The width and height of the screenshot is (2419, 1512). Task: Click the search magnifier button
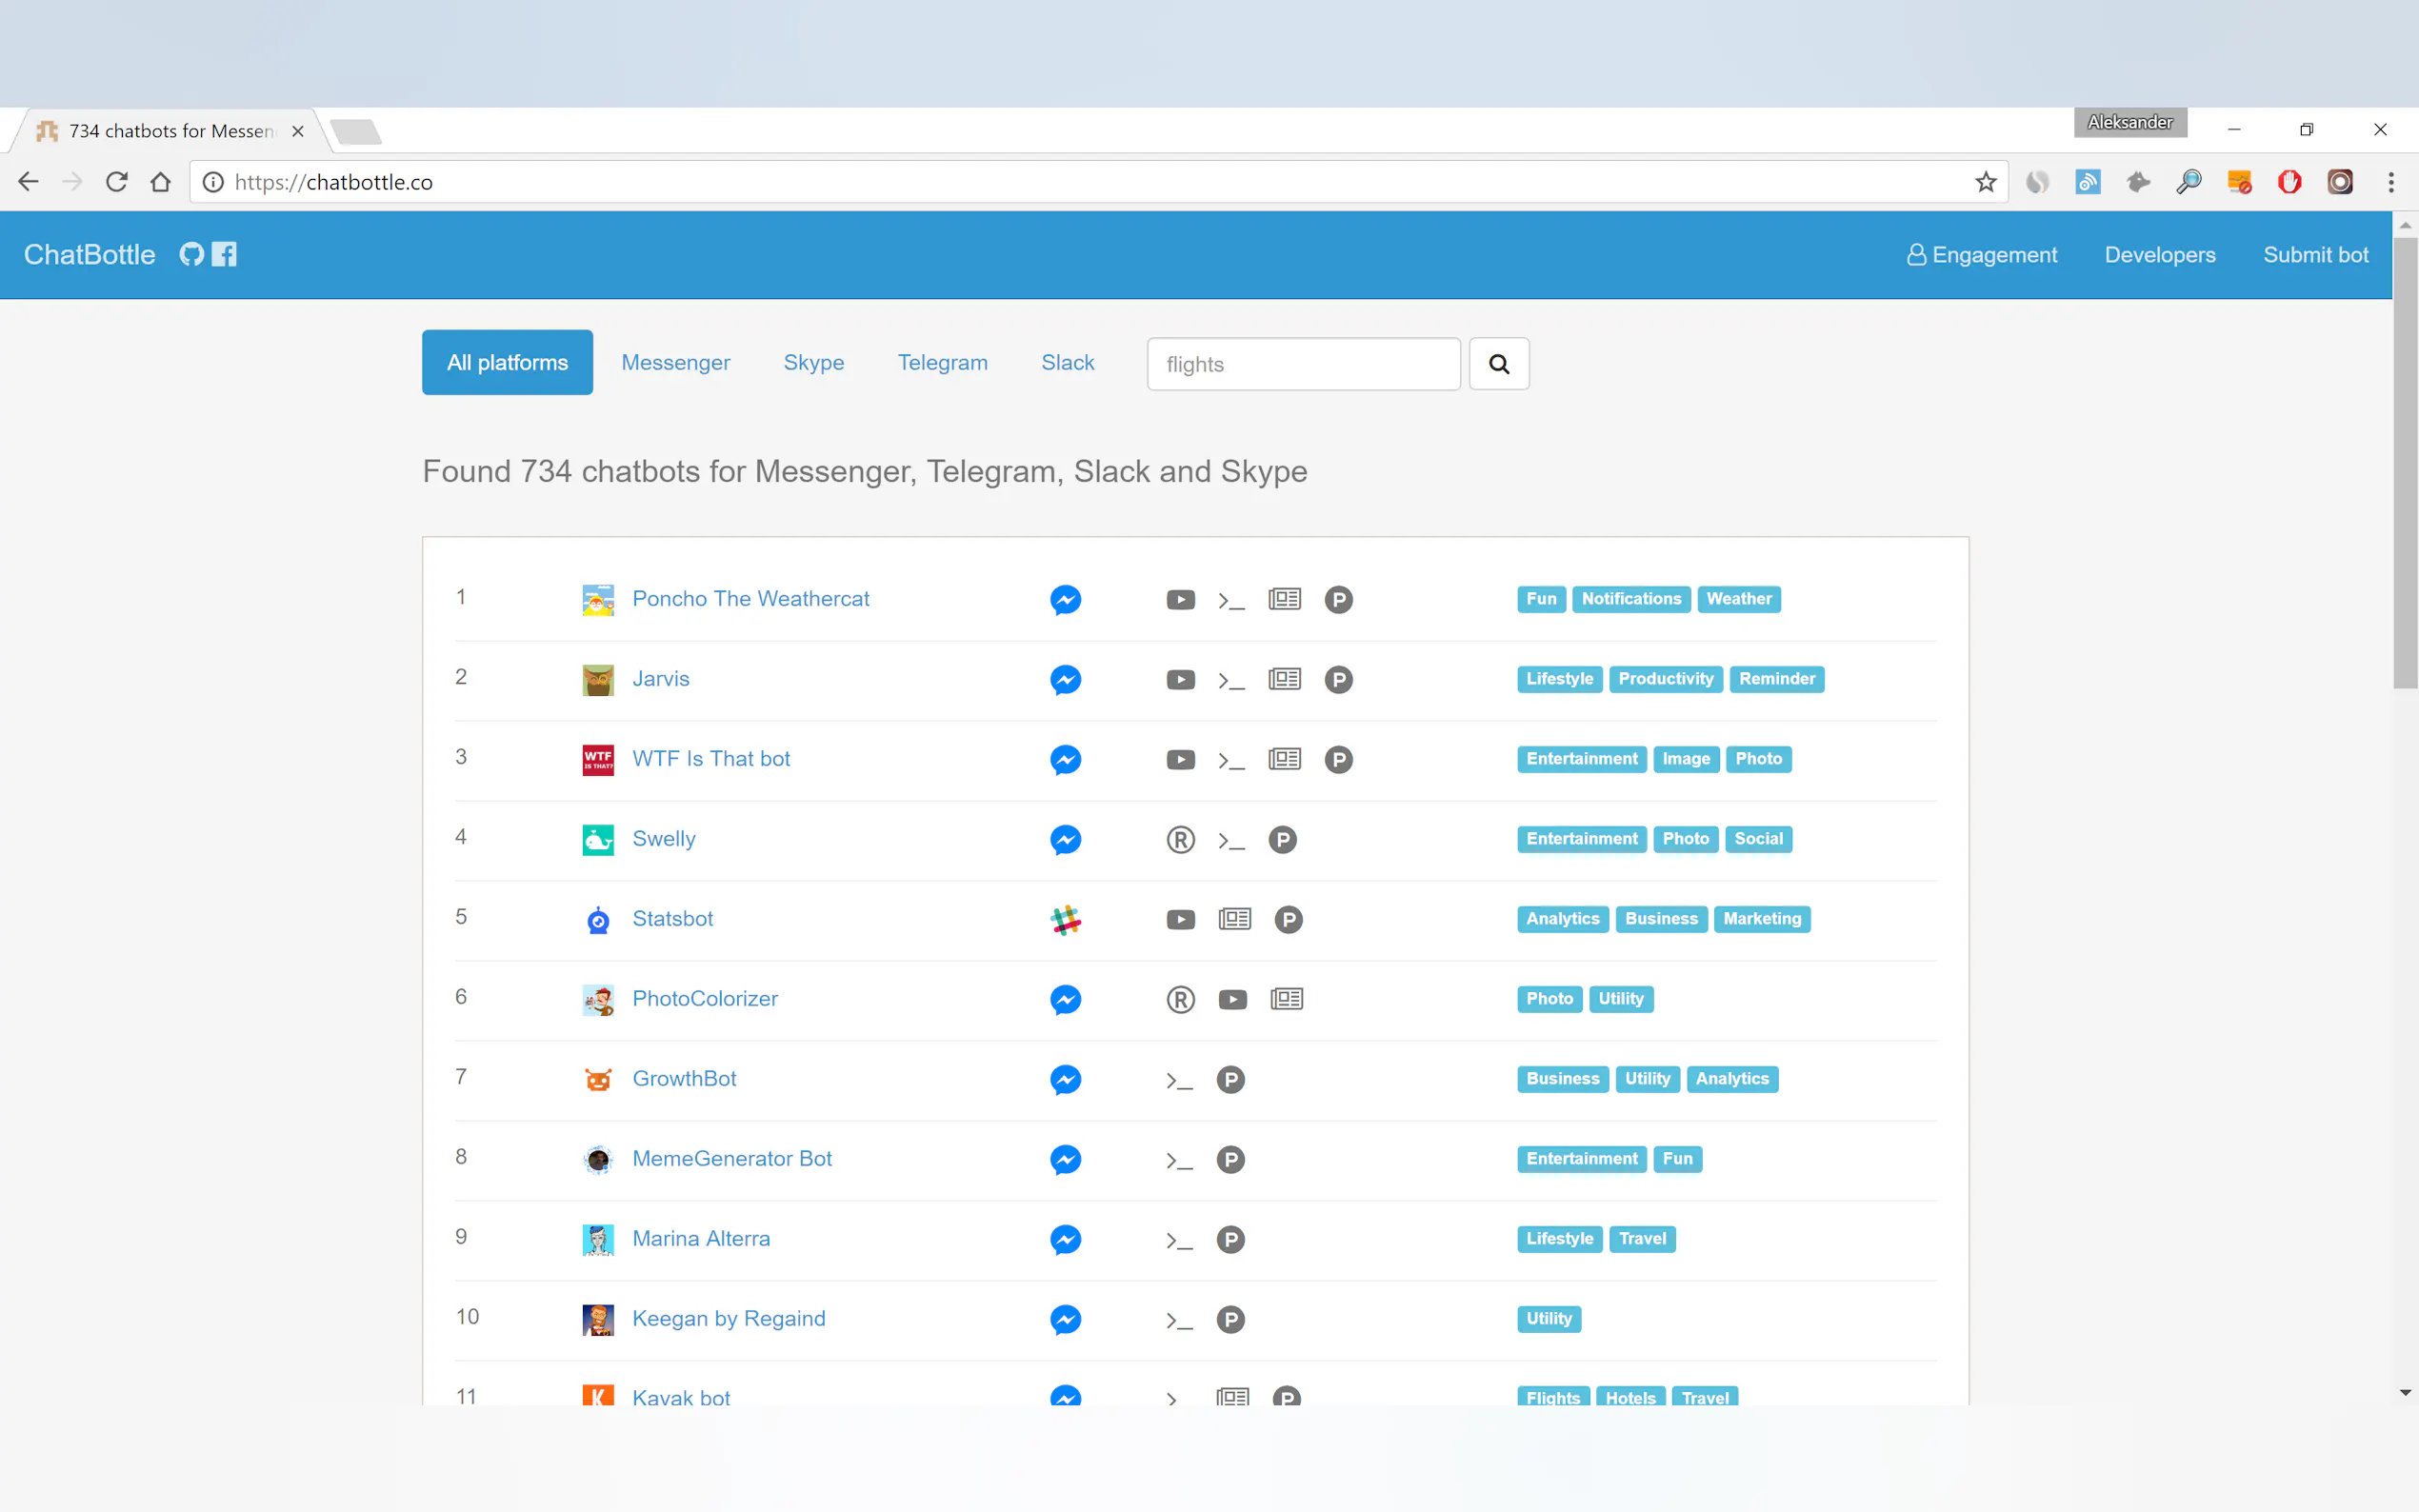1498,364
